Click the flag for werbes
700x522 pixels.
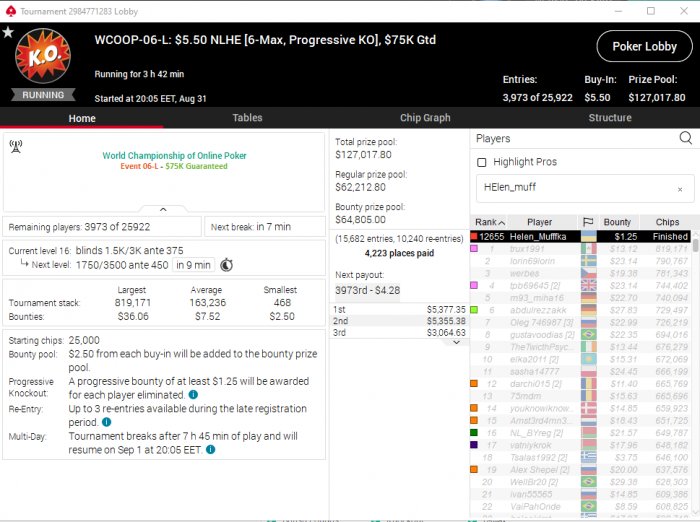588,273
